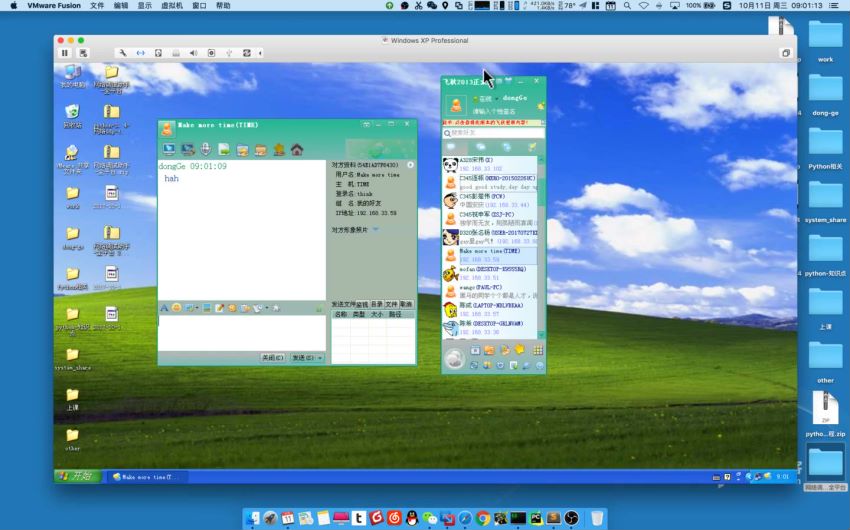Viewport: 850px width, 530px height.
Task: Click VMware USB device icon
Action: tap(229, 53)
